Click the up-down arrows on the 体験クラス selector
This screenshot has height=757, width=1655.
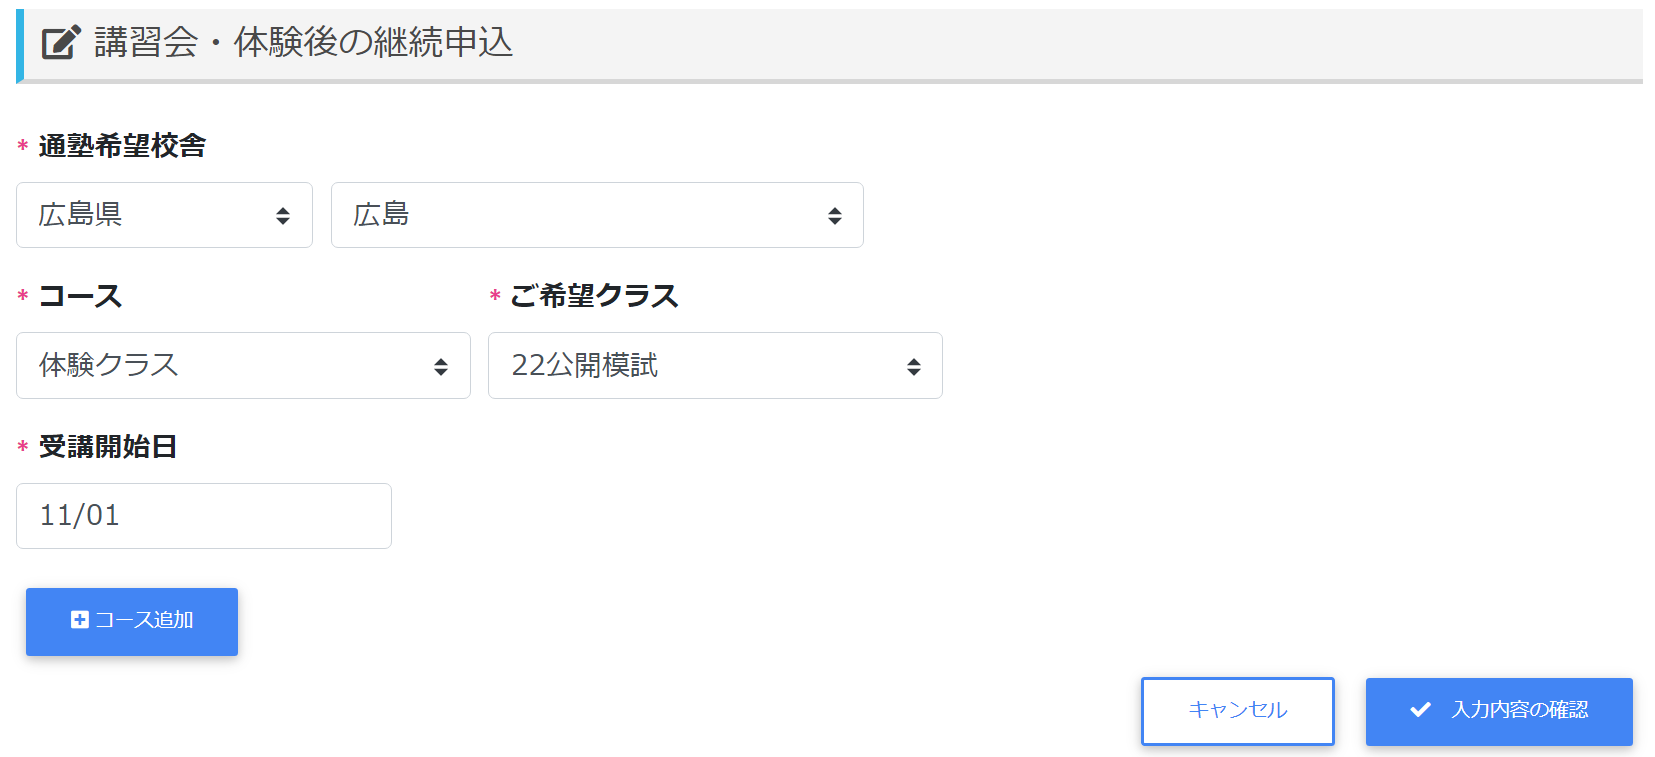click(x=441, y=367)
